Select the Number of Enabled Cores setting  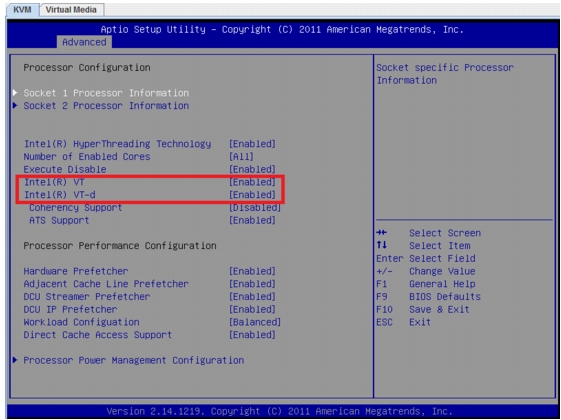pyautogui.click(x=87, y=157)
